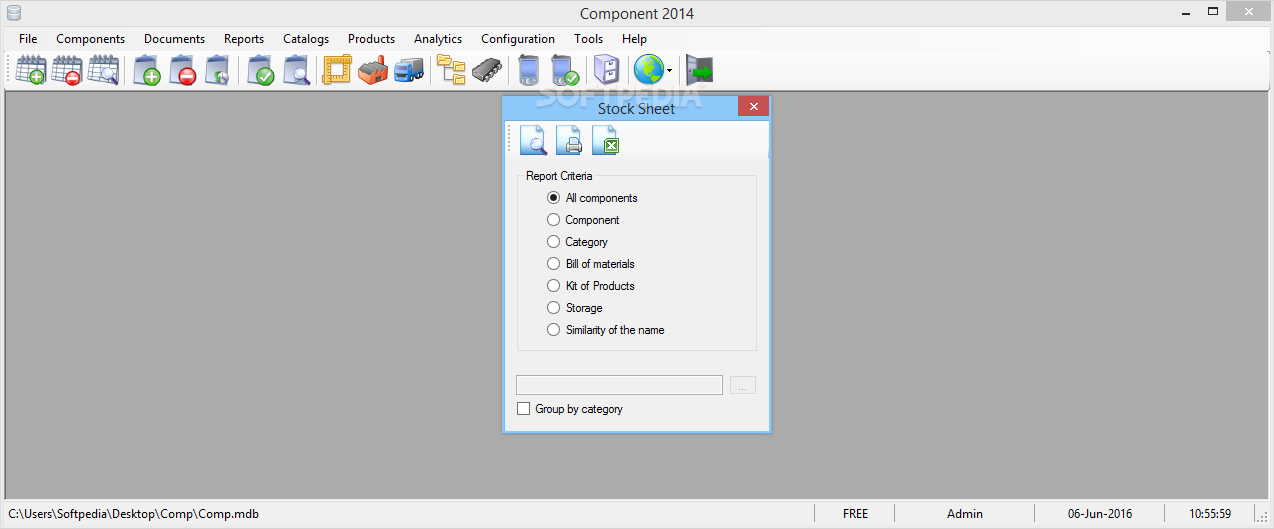Screen dimensions: 1274x529
Task: Open the File menu
Action: pos(28,39)
